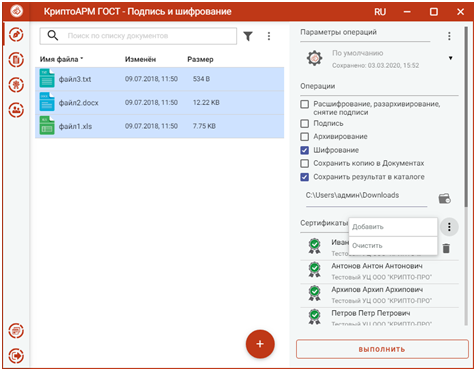Enable the Расшифрование, разархивирование checkbox

(304, 104)
